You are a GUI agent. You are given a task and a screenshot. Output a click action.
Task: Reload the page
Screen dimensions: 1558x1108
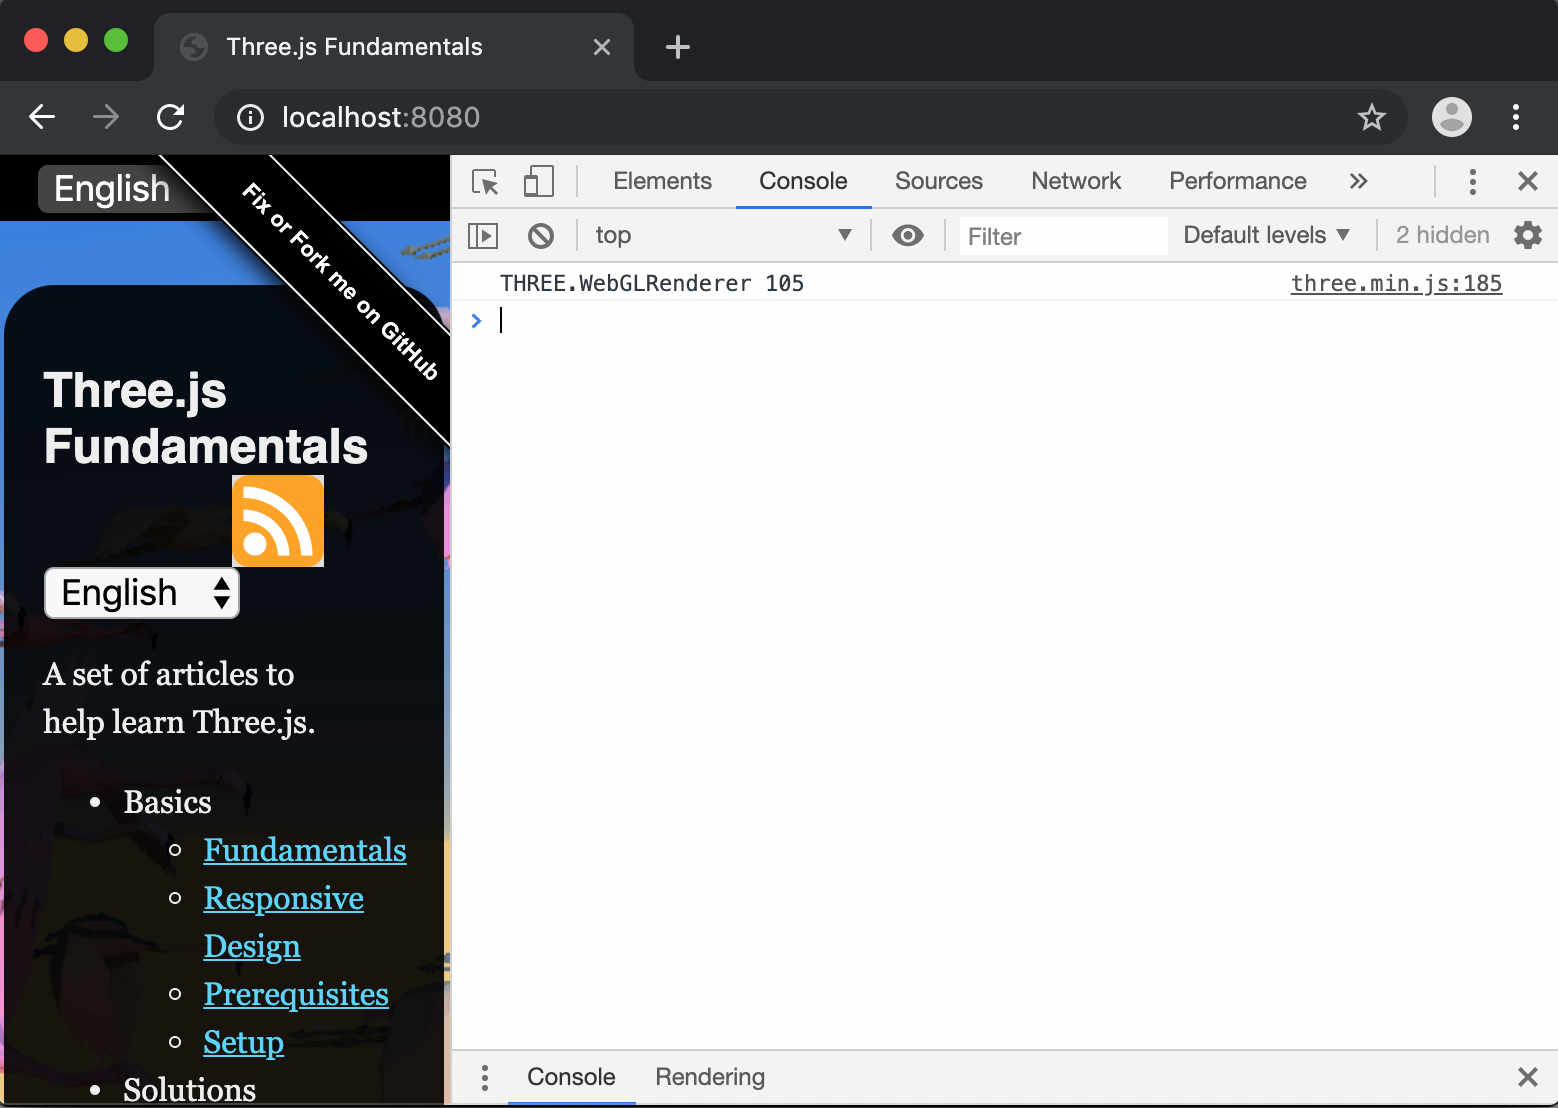click(171, 118)
